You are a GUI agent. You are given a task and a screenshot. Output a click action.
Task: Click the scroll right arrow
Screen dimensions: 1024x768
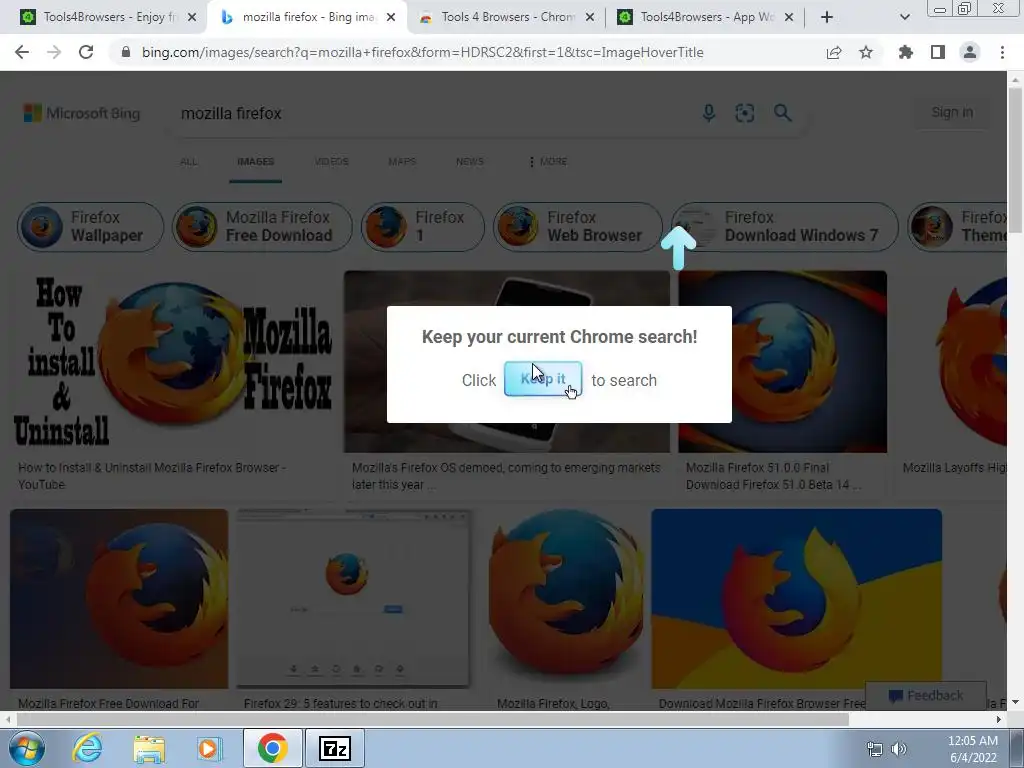[999, 719]
